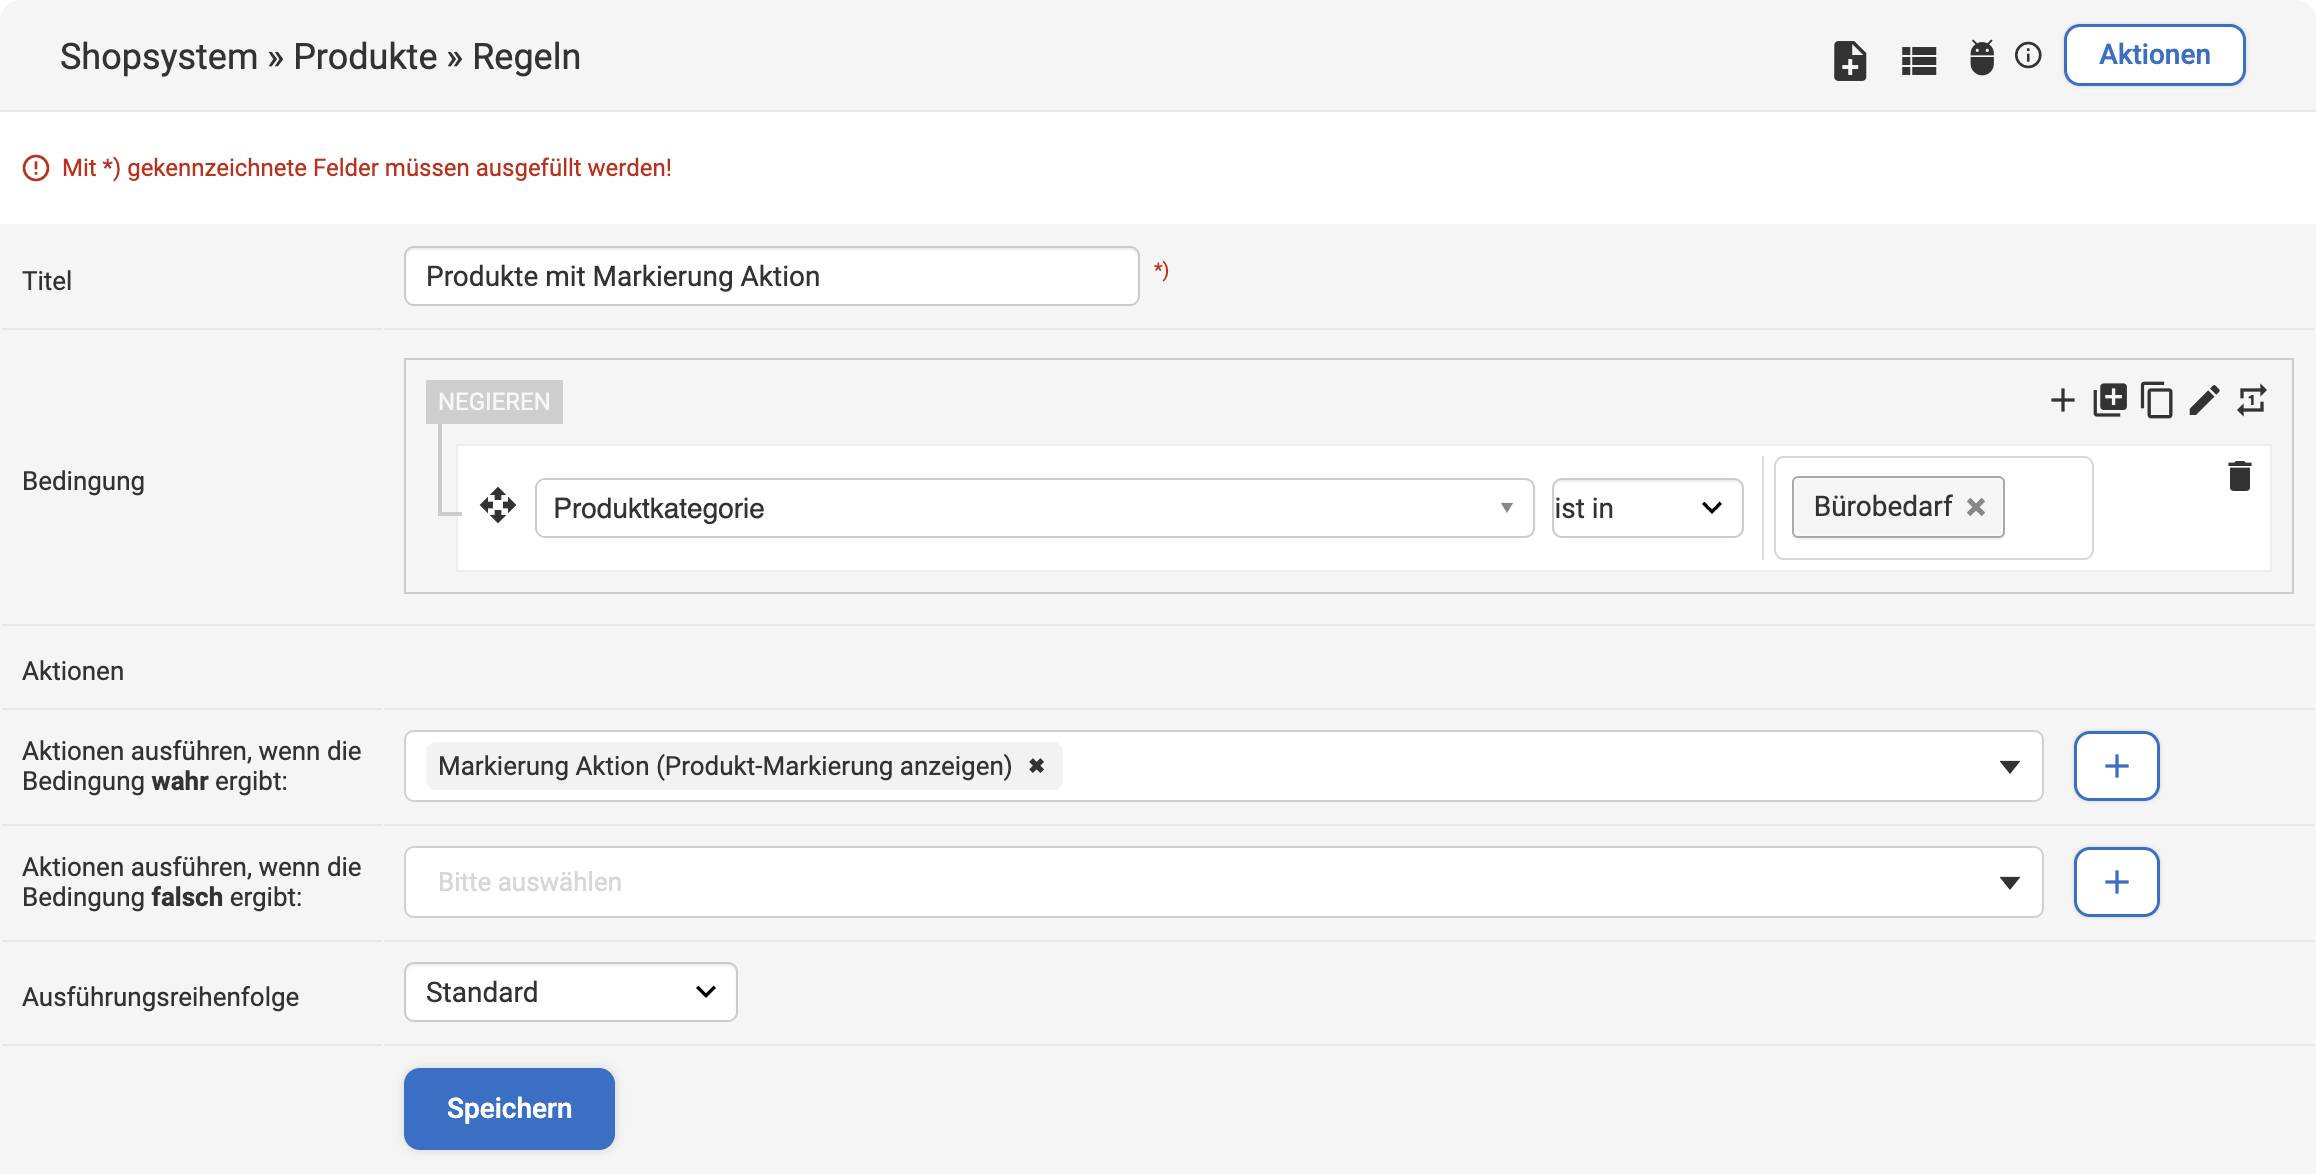The height and width of the screenshot is (1174, 2316).
Task: Open the list view icon in header
Action: [1919, 61]
